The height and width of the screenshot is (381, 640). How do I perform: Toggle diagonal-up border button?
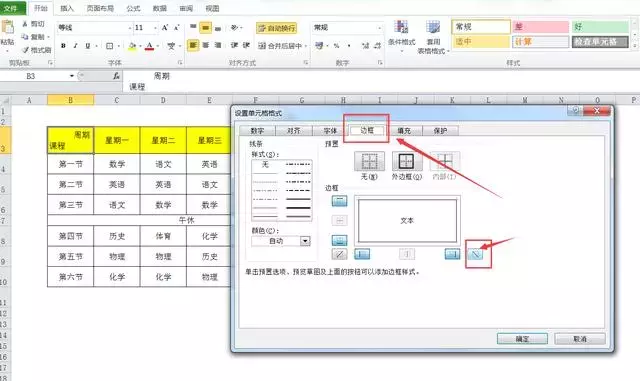(339, 254)
